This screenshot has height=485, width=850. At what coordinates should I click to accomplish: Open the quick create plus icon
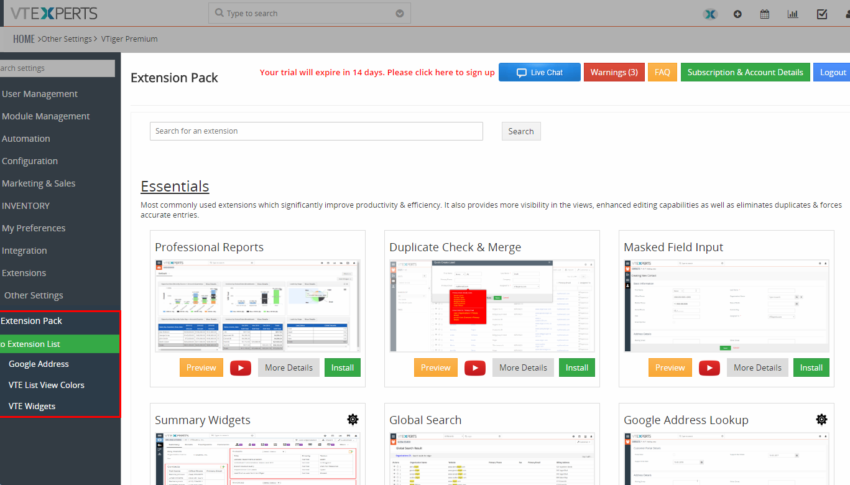tap(737, 14)
